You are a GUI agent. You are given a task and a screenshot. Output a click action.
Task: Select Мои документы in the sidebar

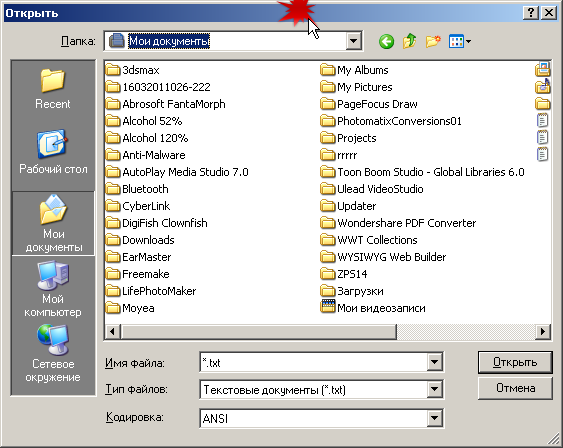point(53,223)
